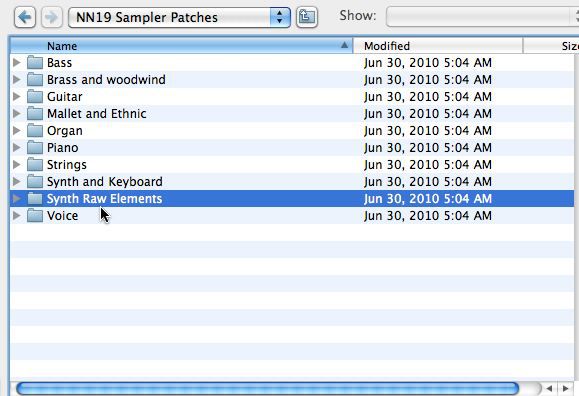Click the Brass and woodwind folder icon
Image resolution: width=579 pixels, height=396 pixels.
[35, 79]
